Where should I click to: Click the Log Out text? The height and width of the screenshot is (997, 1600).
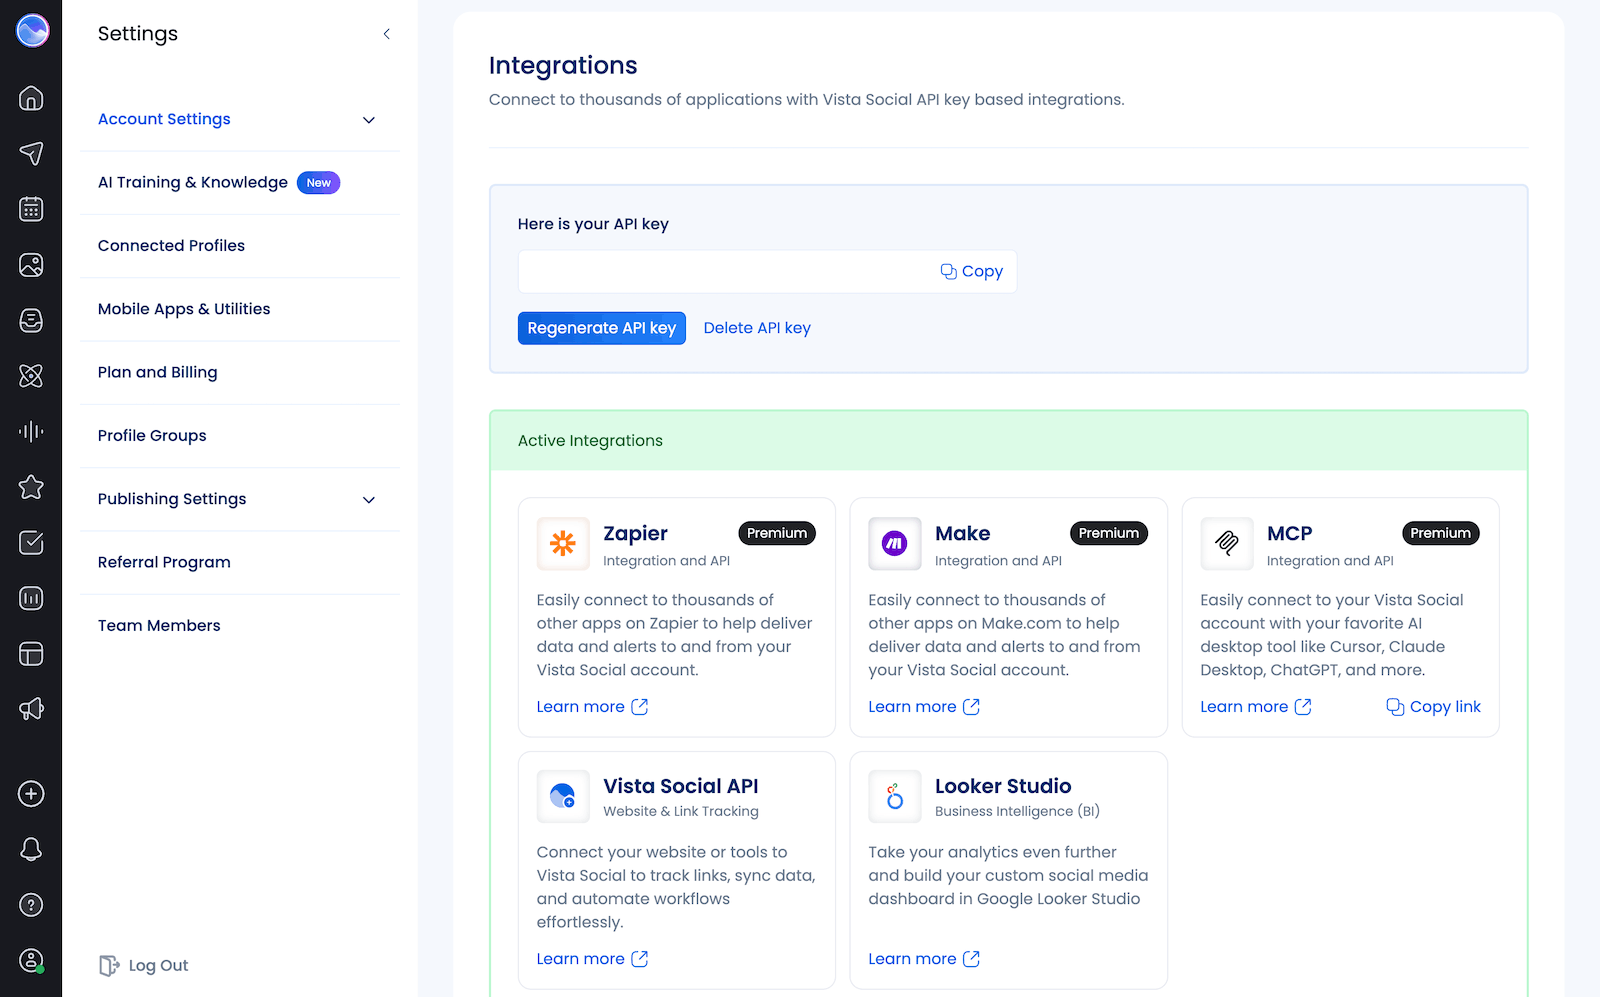158,966
